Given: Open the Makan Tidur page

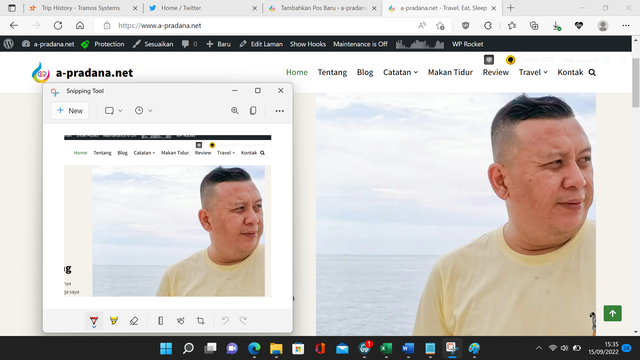Looking at the screenshot, I should point(450,72).
